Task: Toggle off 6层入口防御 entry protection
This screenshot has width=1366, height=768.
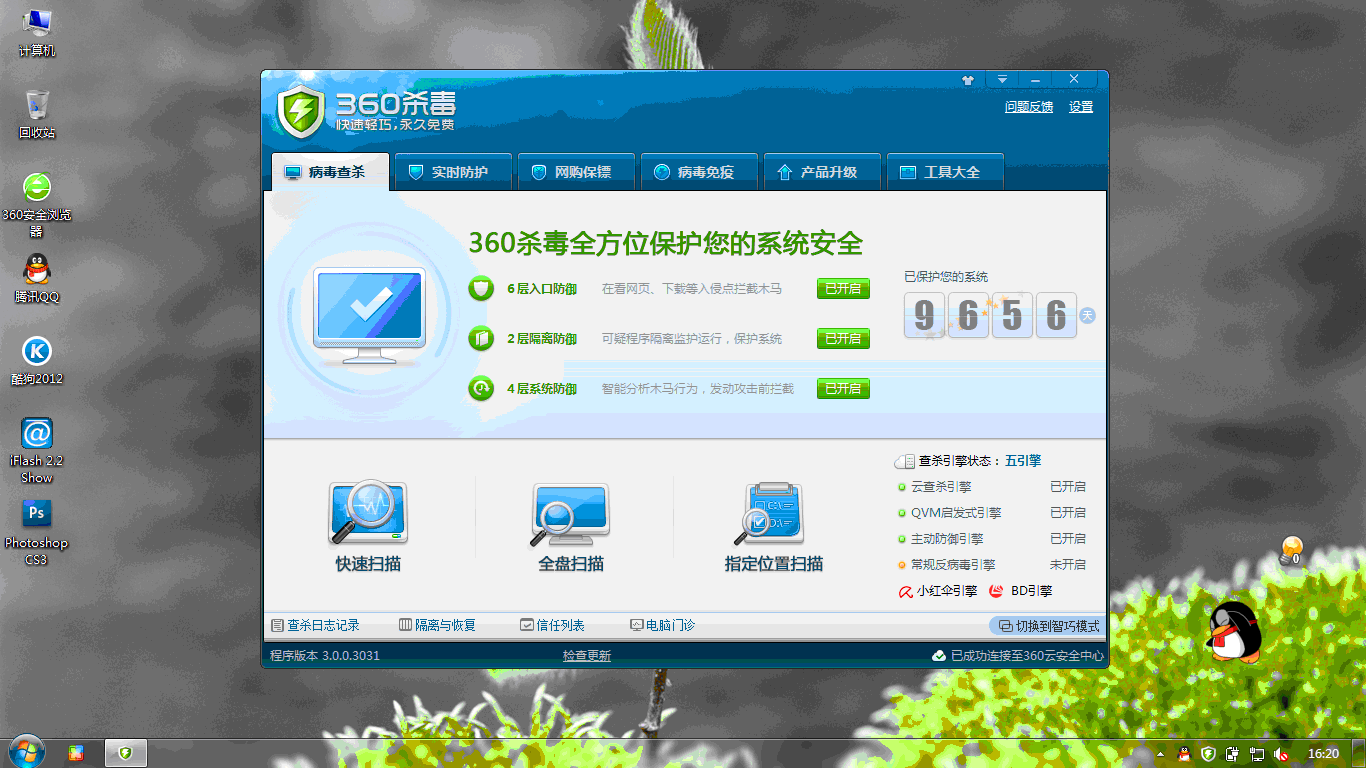Action: (843, 288)
